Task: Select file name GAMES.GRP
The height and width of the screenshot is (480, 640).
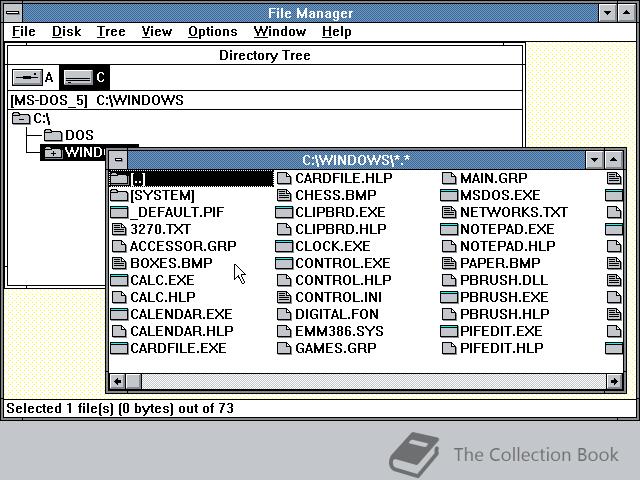Action: coord(336,348)
